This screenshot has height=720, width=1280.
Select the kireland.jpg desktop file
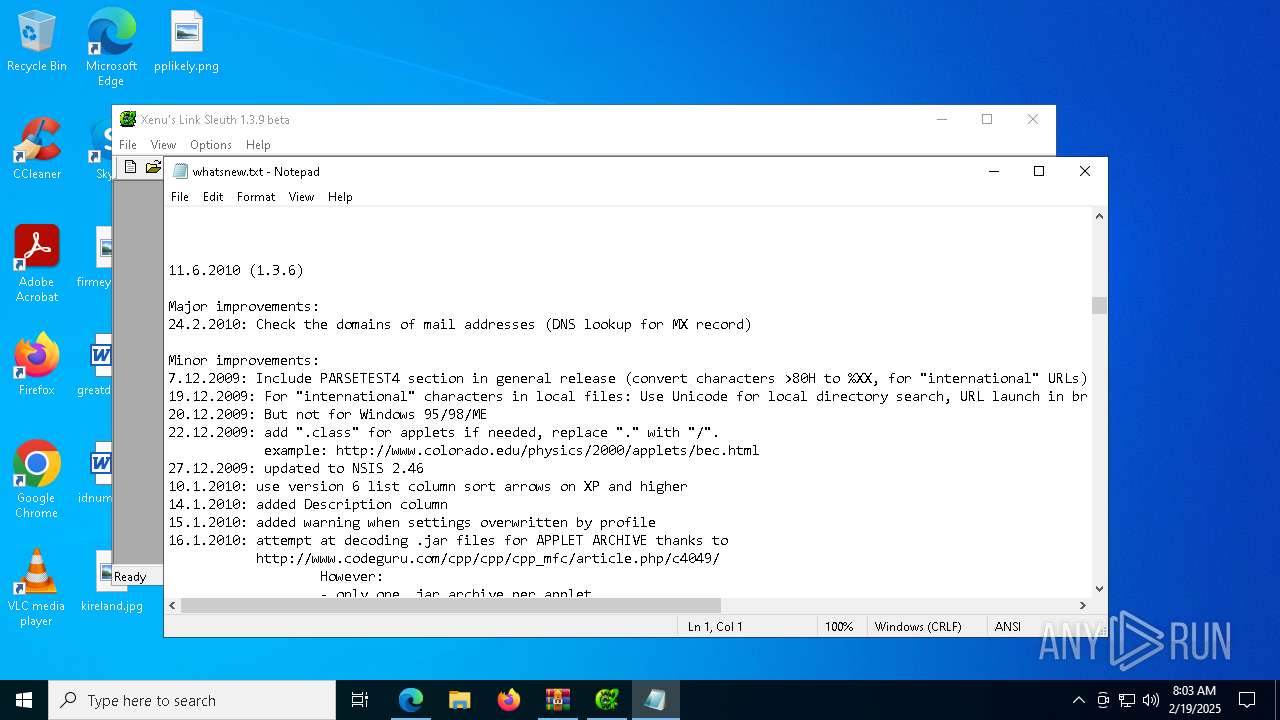coord(111,581)
